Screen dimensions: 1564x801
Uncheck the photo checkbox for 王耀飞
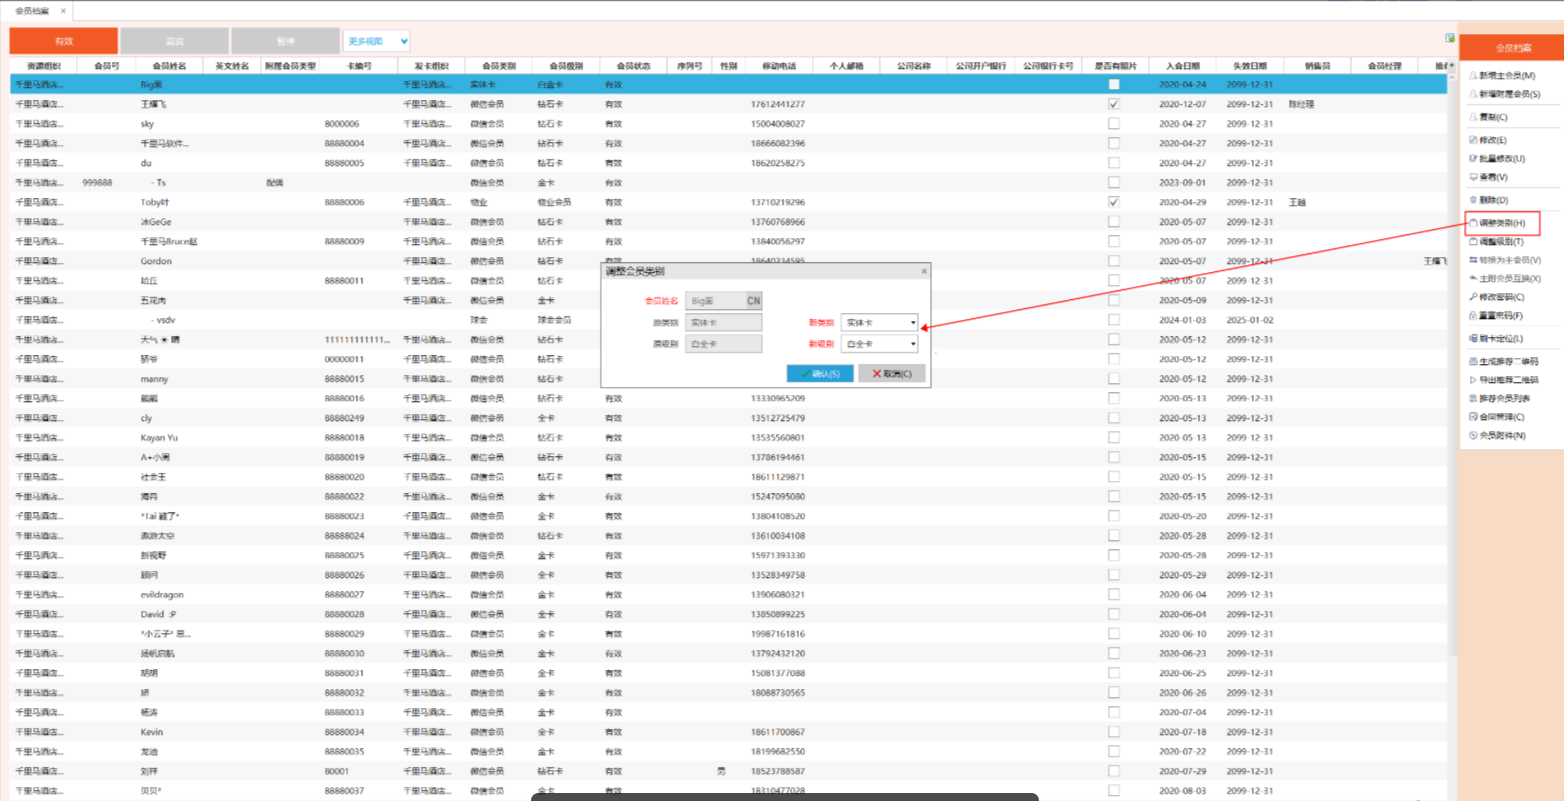(1113, 104)
